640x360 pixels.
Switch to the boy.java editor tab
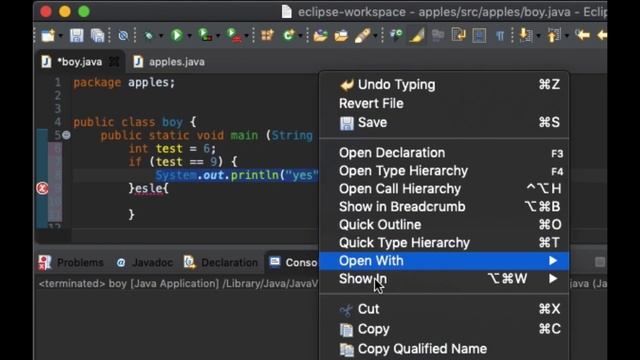(80, 62)
